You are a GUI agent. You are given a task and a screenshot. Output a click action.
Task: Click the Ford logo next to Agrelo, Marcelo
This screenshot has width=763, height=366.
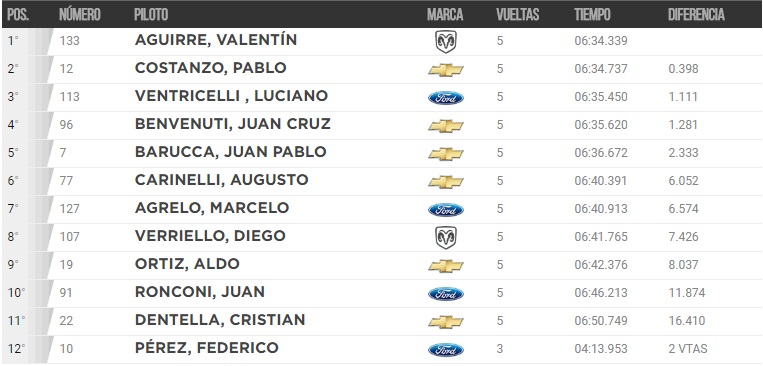[x=446, y=210]
